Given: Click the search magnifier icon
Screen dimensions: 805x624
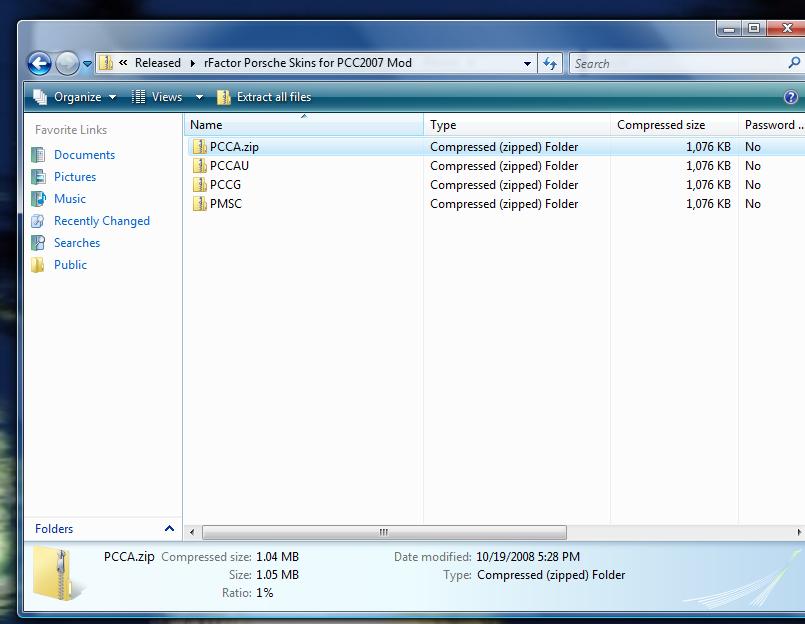Looking at the screenshot, I should pos(794,63).
